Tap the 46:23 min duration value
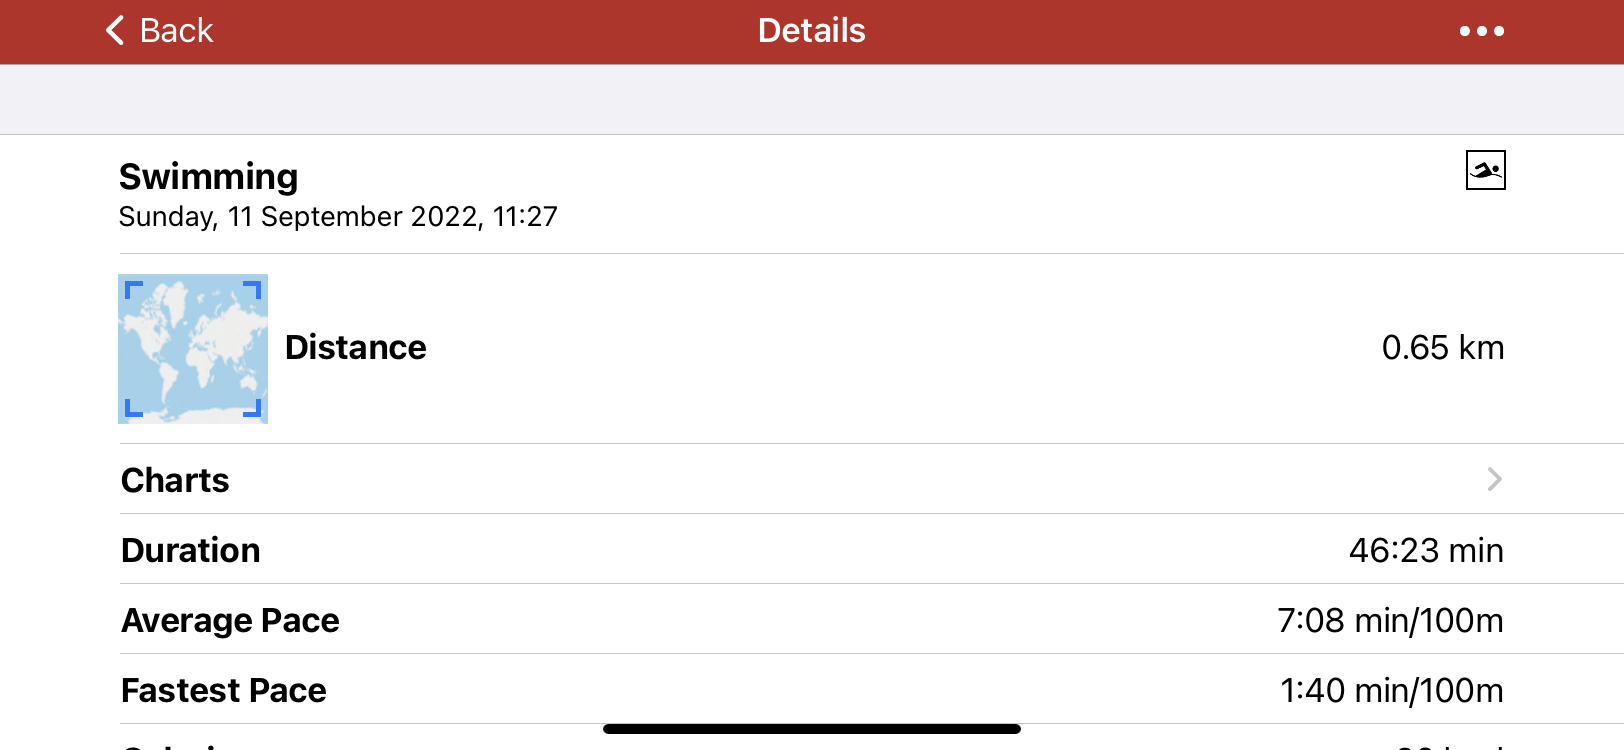Viewport: 1624px width, 750px height. (1425, 551)
